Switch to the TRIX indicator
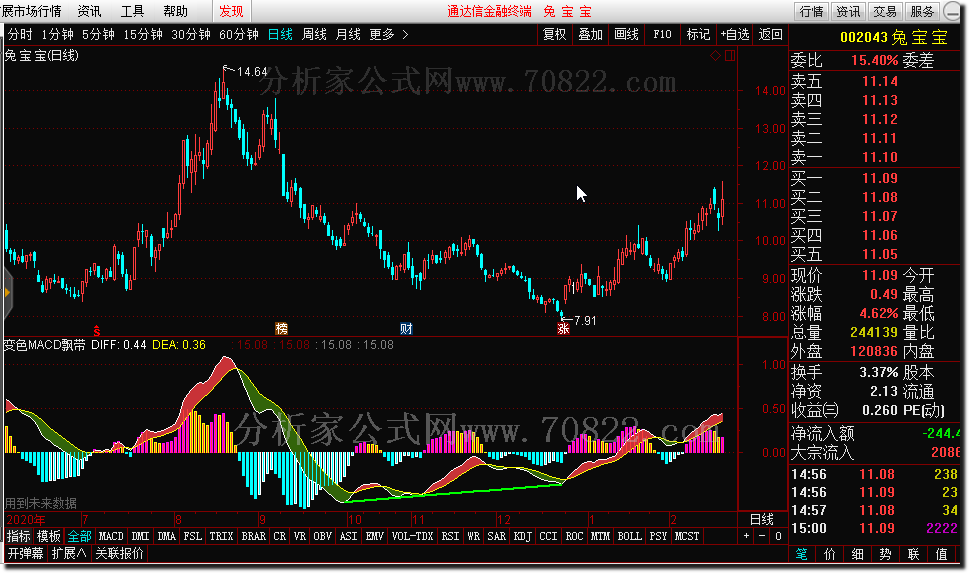The image size is (970, 573). [x=221, y=536]
